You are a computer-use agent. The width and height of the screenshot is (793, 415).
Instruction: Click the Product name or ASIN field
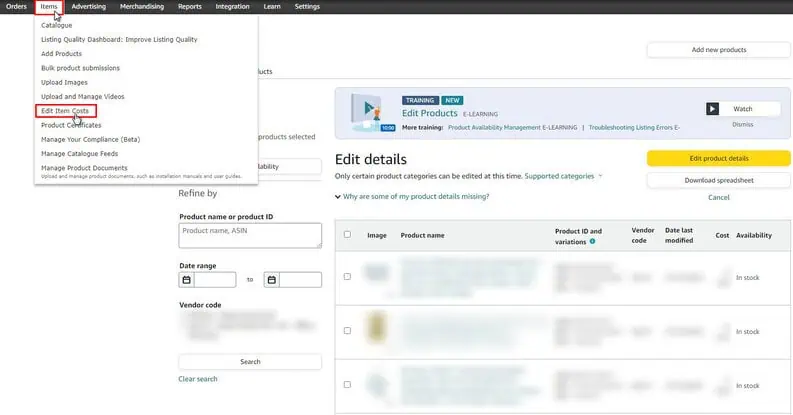[250, 236]
